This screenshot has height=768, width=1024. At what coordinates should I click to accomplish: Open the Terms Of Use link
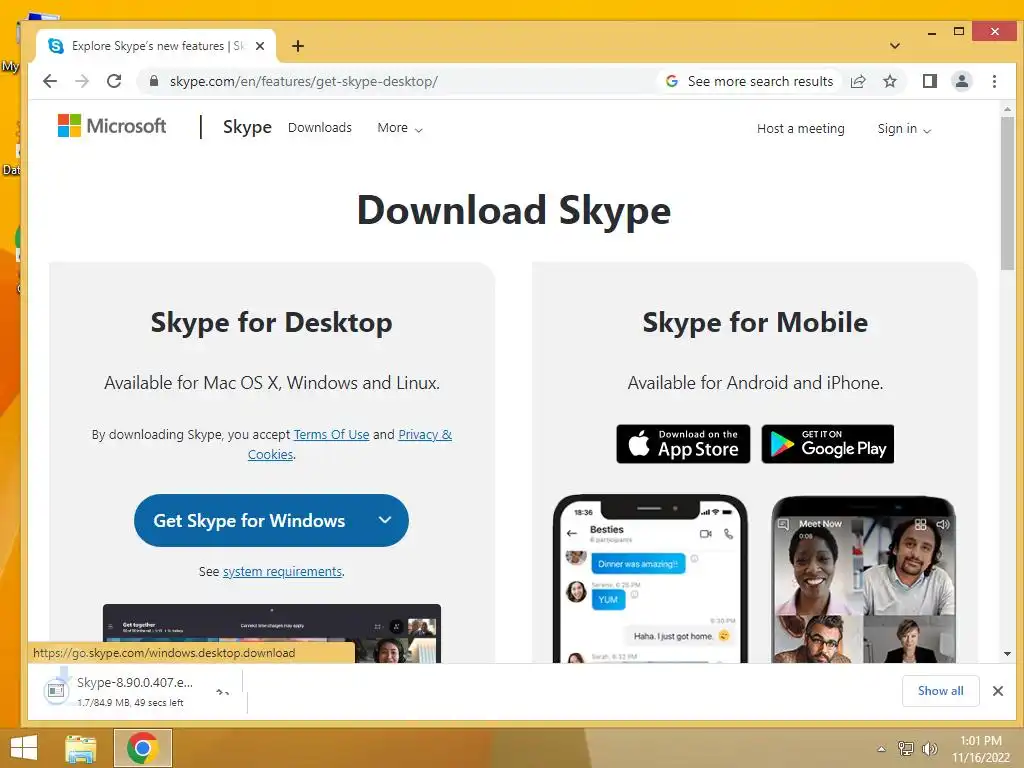(x=331, y=434)
